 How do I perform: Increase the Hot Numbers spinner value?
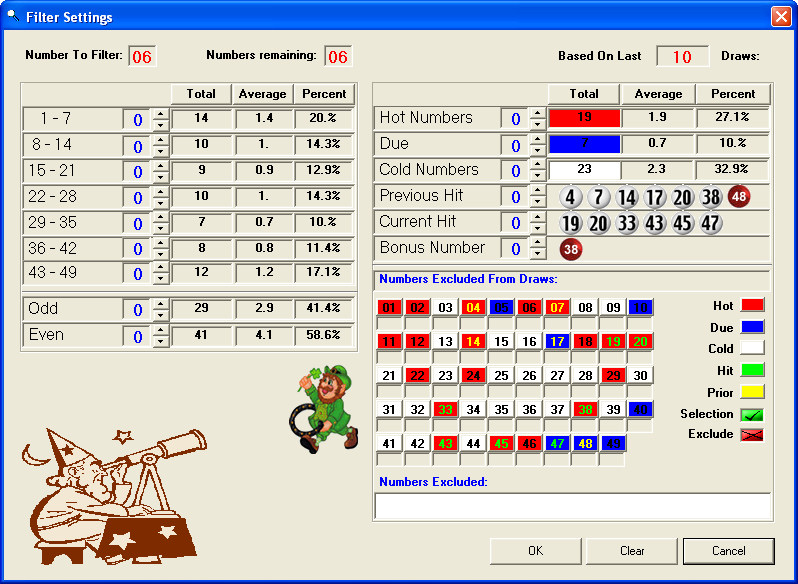[537, 113]
